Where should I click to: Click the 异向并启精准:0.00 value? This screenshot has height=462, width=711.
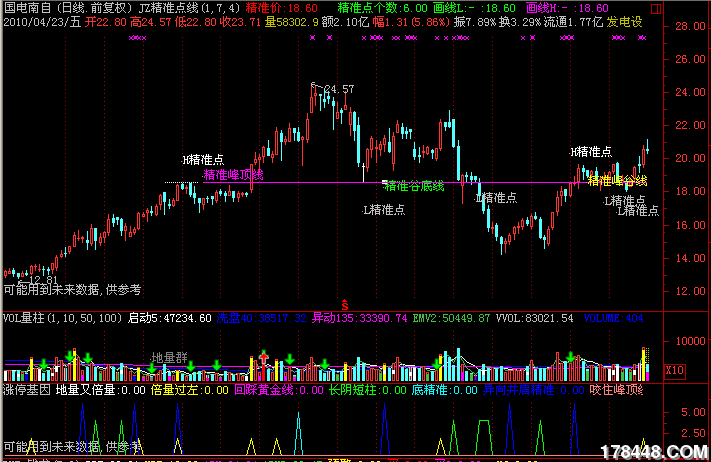click(533, 390)
